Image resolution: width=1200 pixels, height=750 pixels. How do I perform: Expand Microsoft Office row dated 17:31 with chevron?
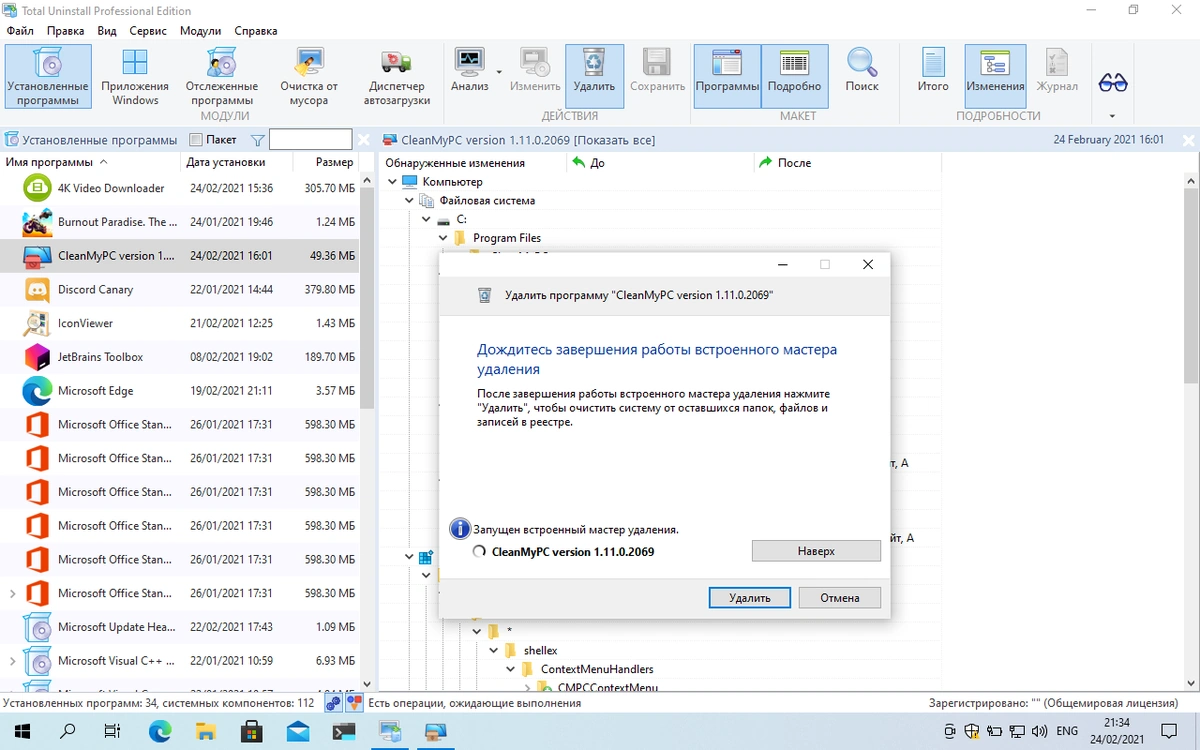tap(12, 593)
